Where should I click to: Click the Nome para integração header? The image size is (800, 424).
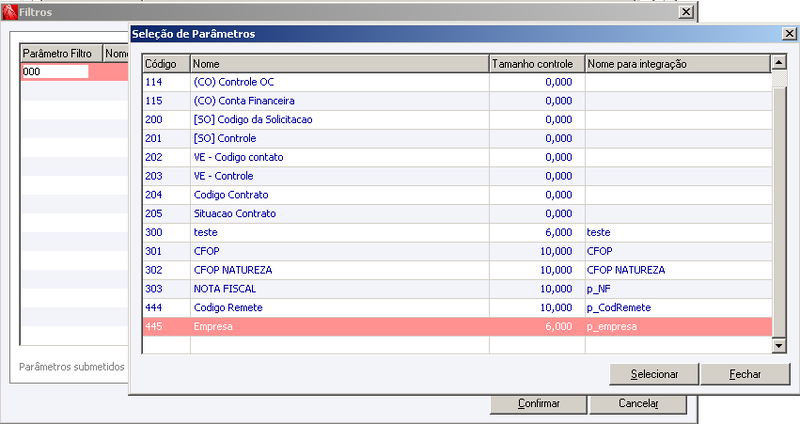click(x=678, y=64)
